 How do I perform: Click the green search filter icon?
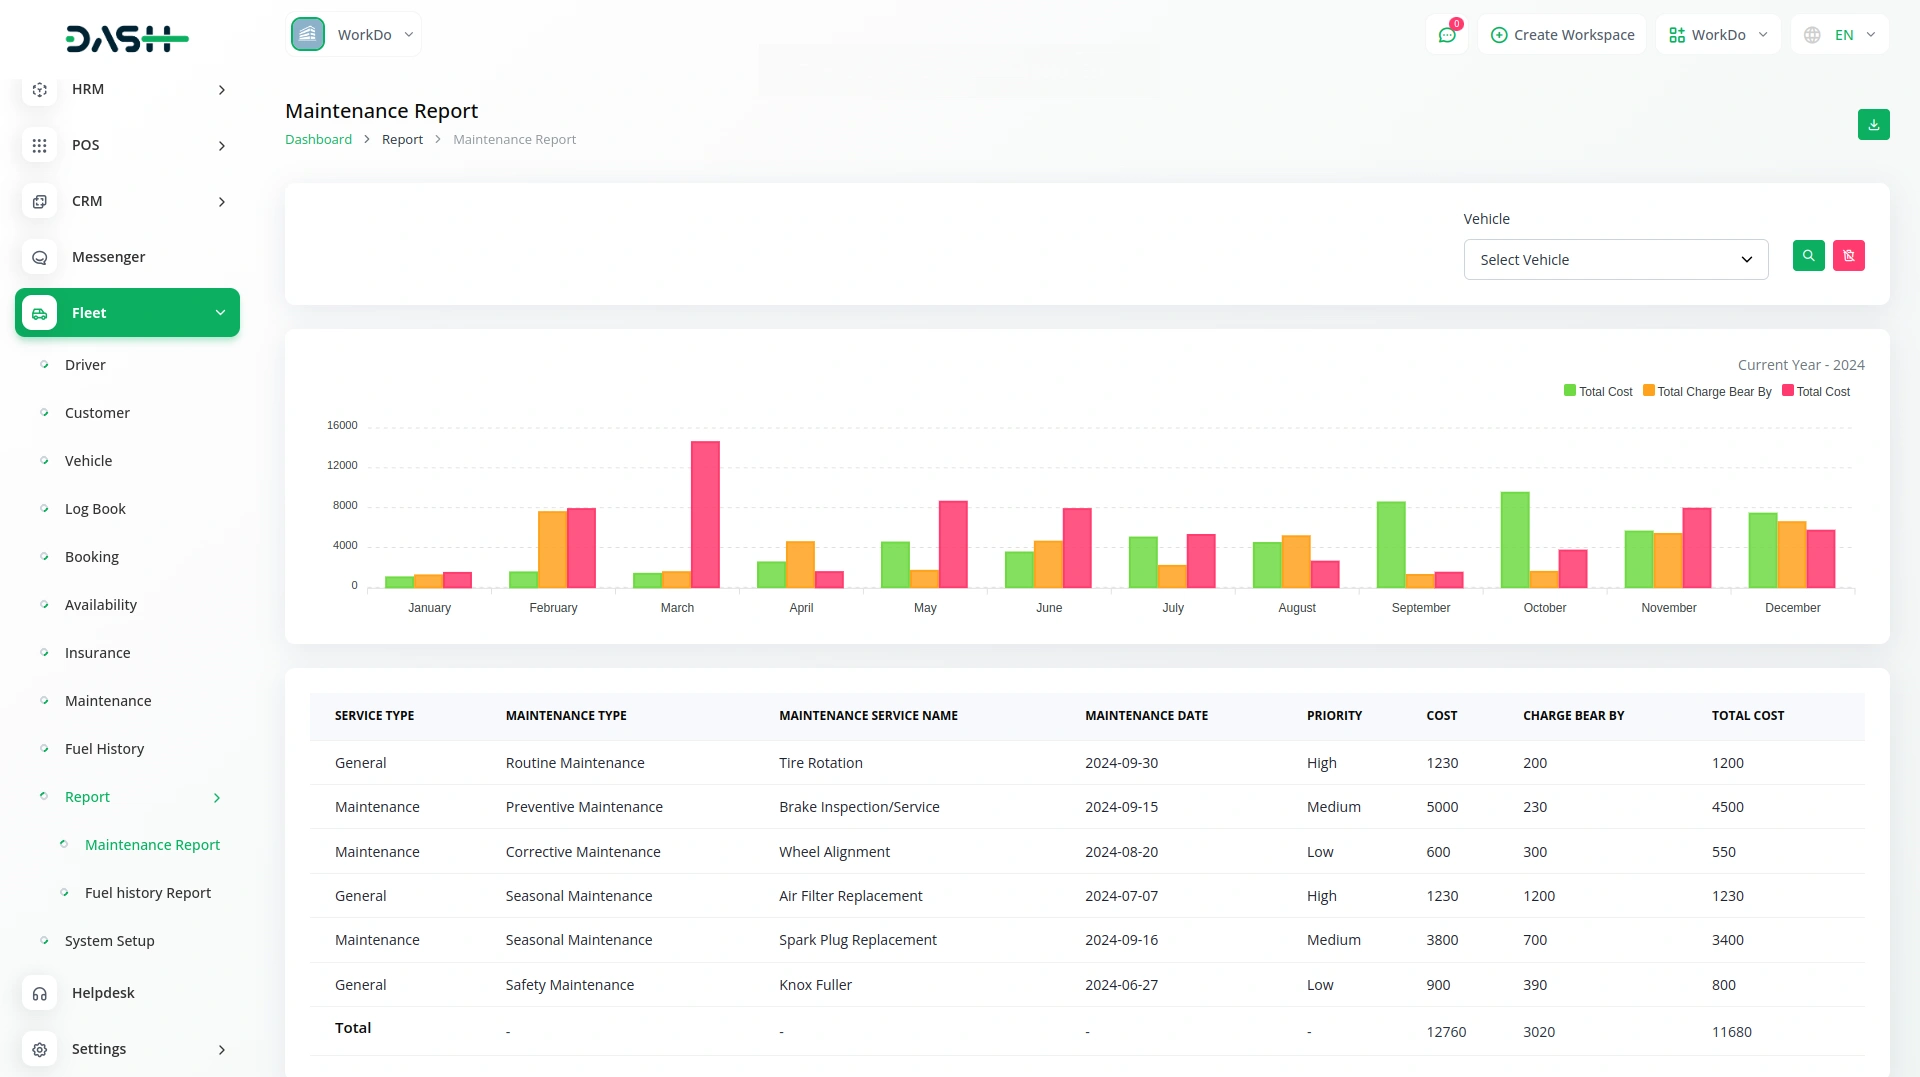1808,256
